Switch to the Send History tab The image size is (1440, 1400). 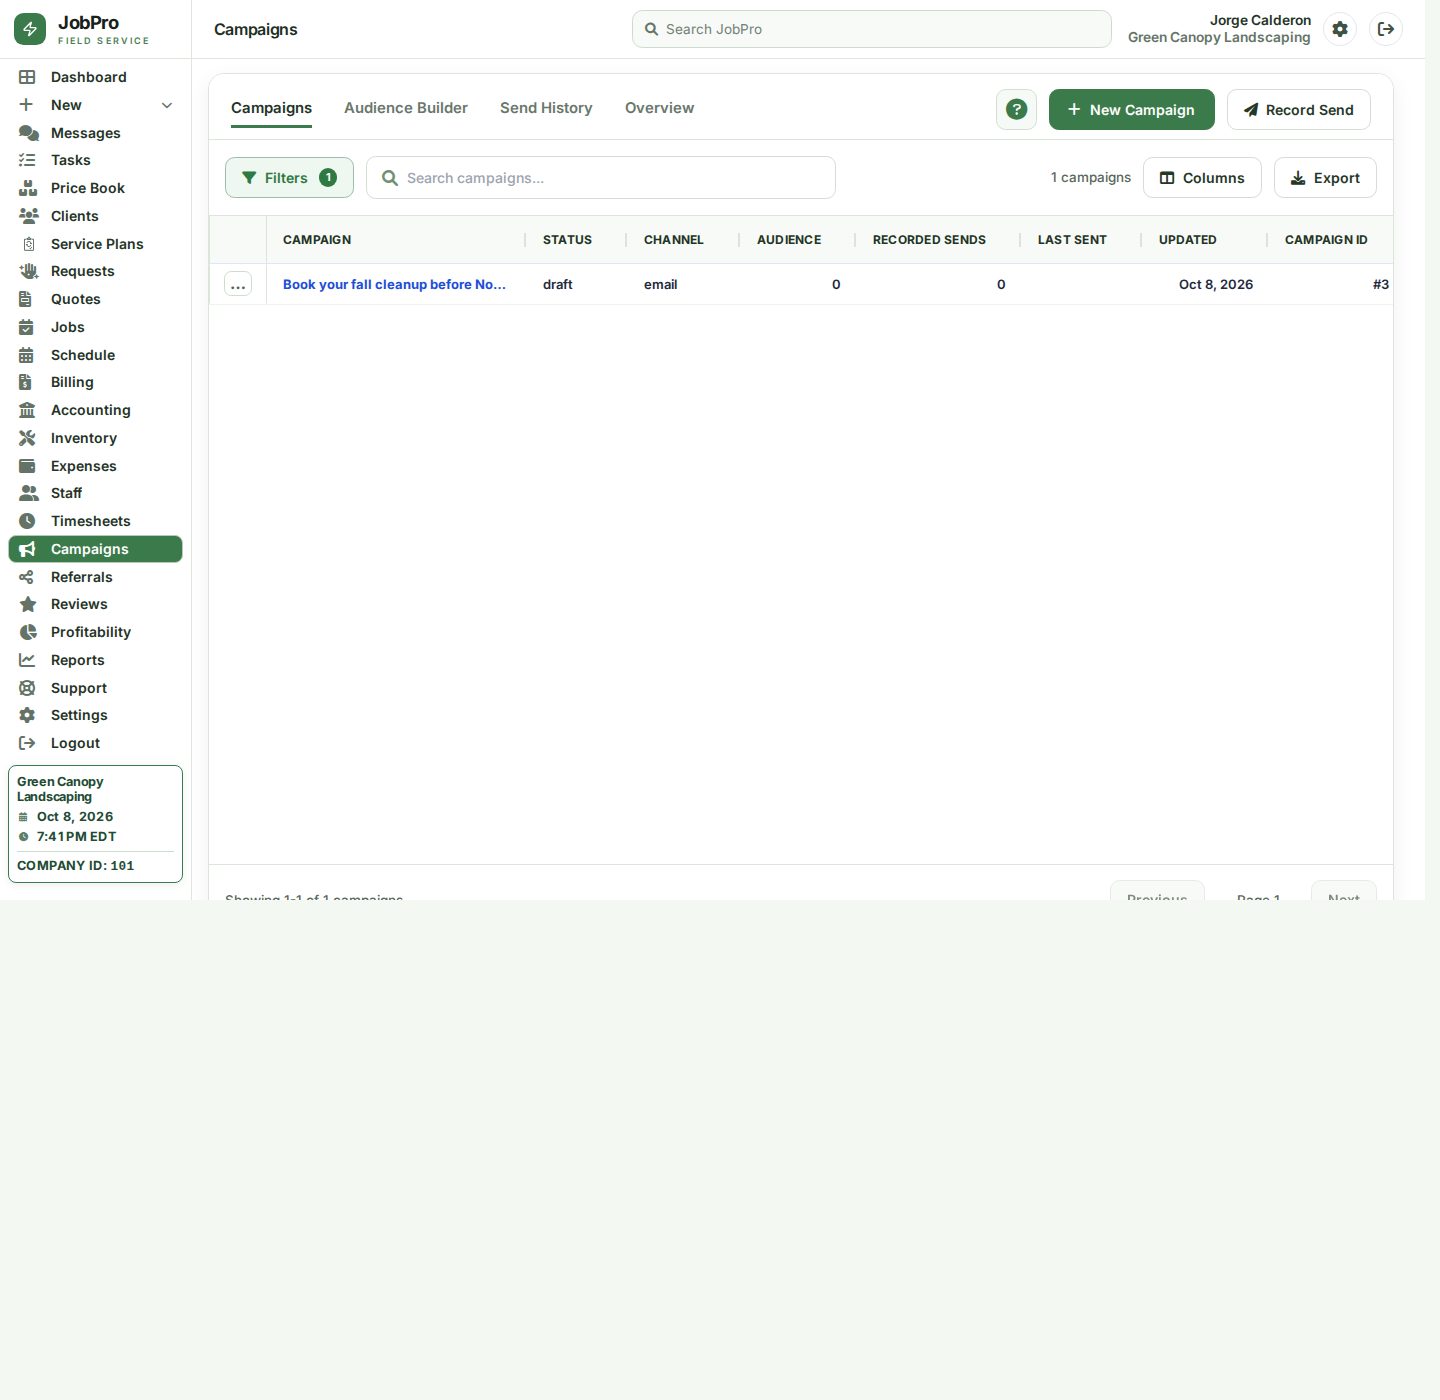pyautogui.click(x=546, y=108)
